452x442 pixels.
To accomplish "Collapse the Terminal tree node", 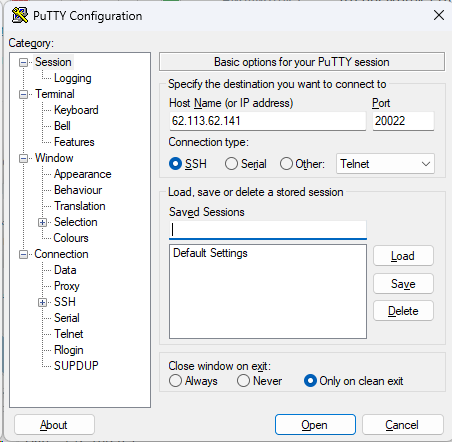I will (x=23, y=94).
